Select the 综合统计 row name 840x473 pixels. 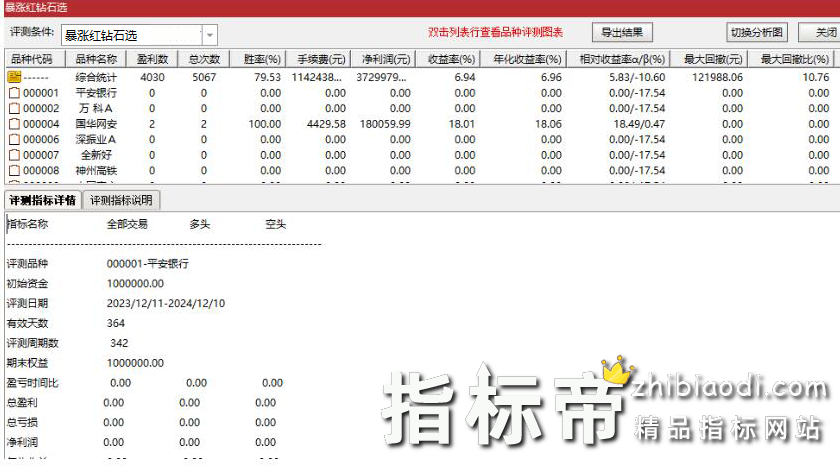pos(96,77)
